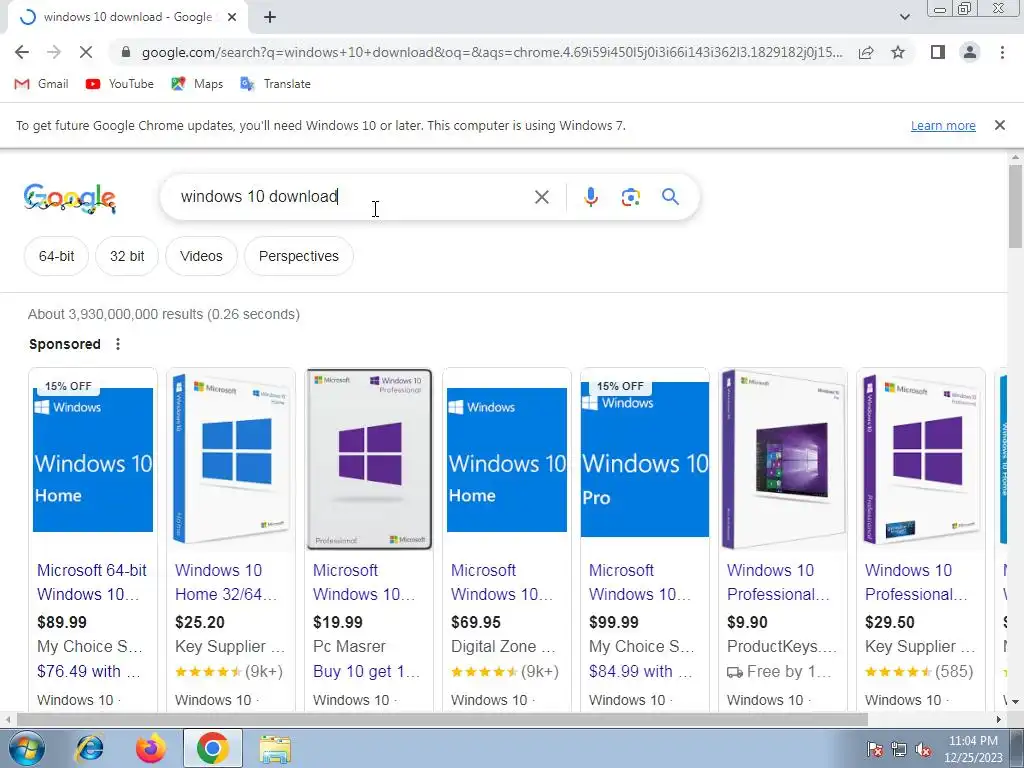Viewport: 1024px width, 768px height.
Task: Open the network tray icon
Action: click(899, 749)
